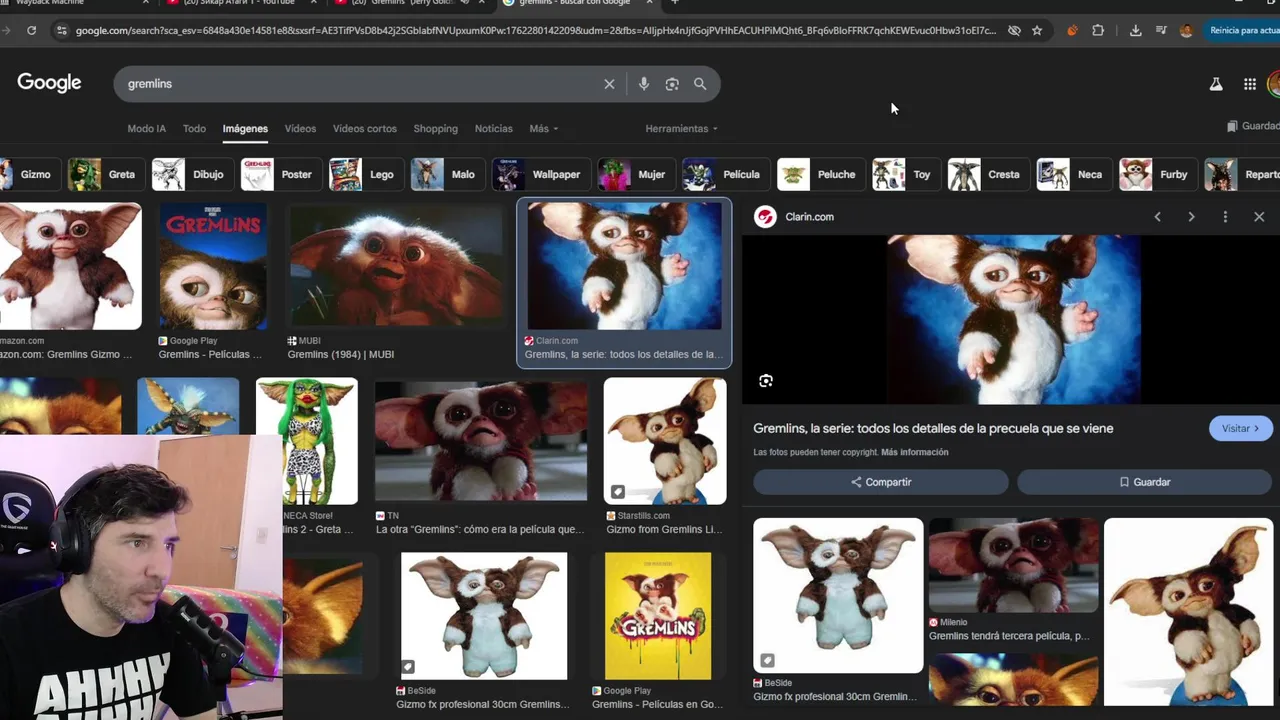
Task: Filter images by Dibujo chip
Action: [192, 174]
